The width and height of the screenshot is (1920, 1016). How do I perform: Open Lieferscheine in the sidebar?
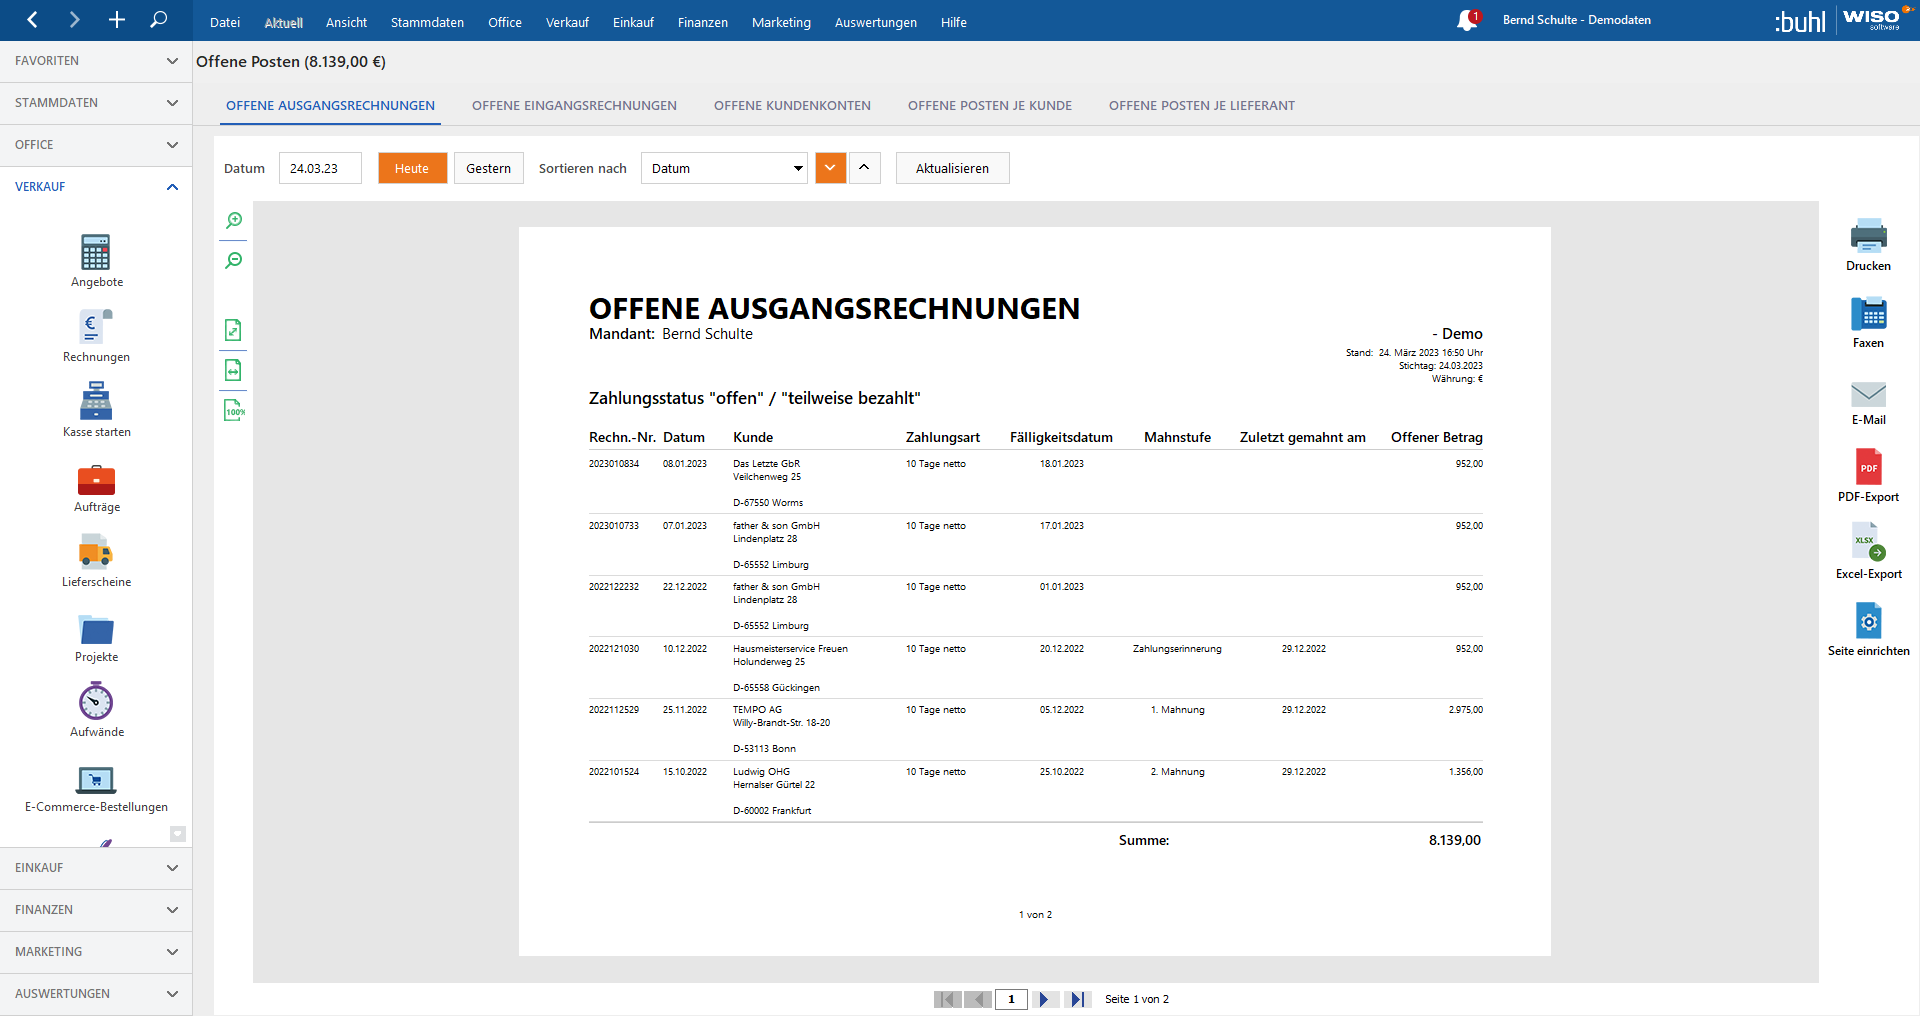pos(96,553)
